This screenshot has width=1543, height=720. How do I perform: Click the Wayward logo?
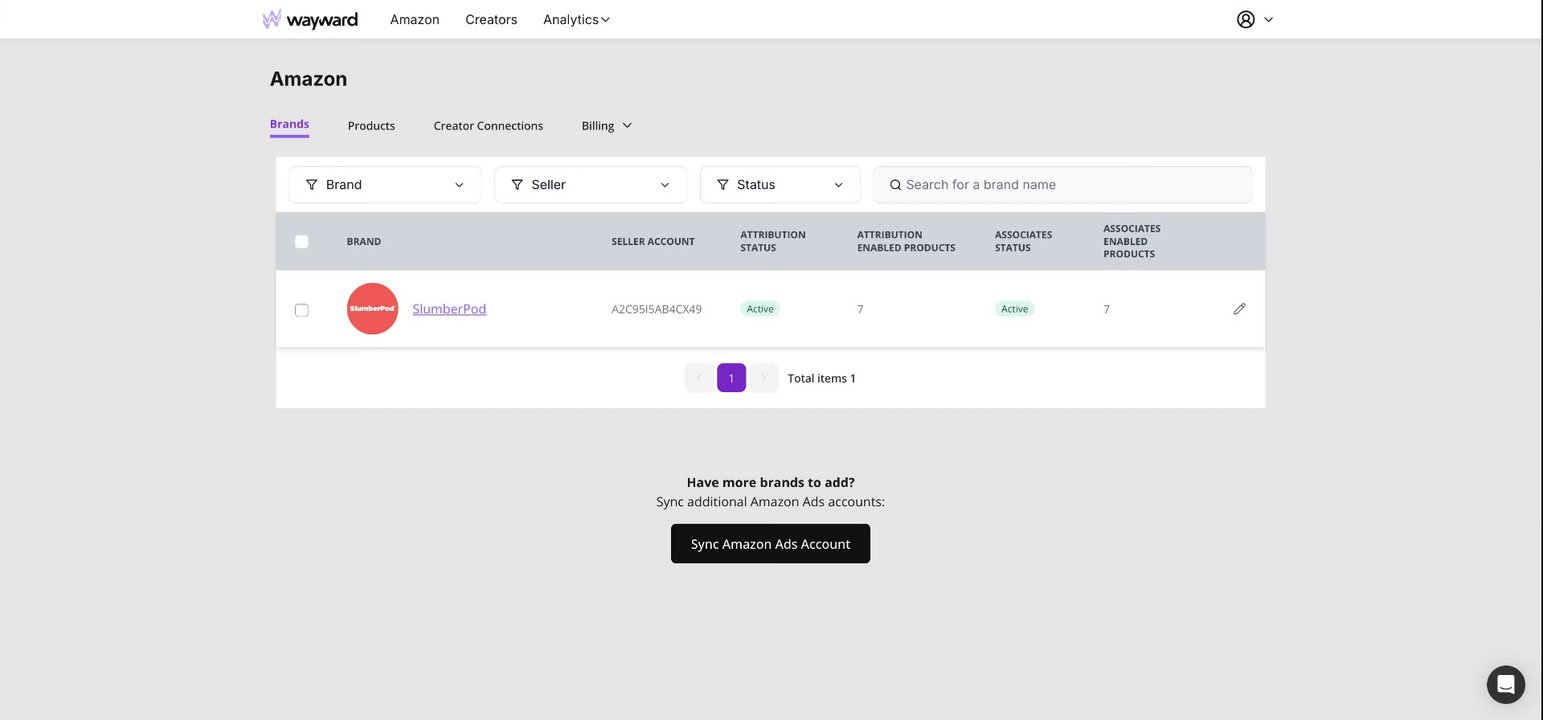pos(310,19)
